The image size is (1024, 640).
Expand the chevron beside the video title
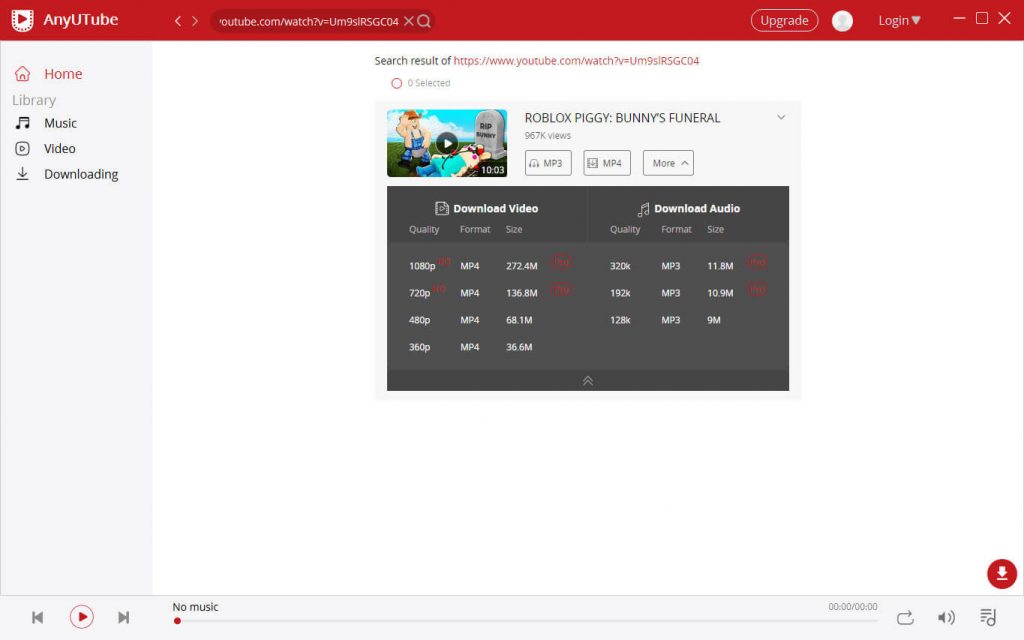pyautogui.click(x=781, y=118)
